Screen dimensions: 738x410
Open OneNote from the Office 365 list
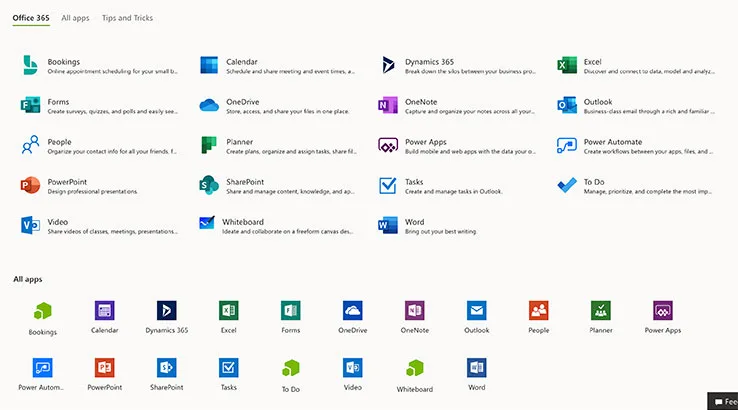point(388,105)
